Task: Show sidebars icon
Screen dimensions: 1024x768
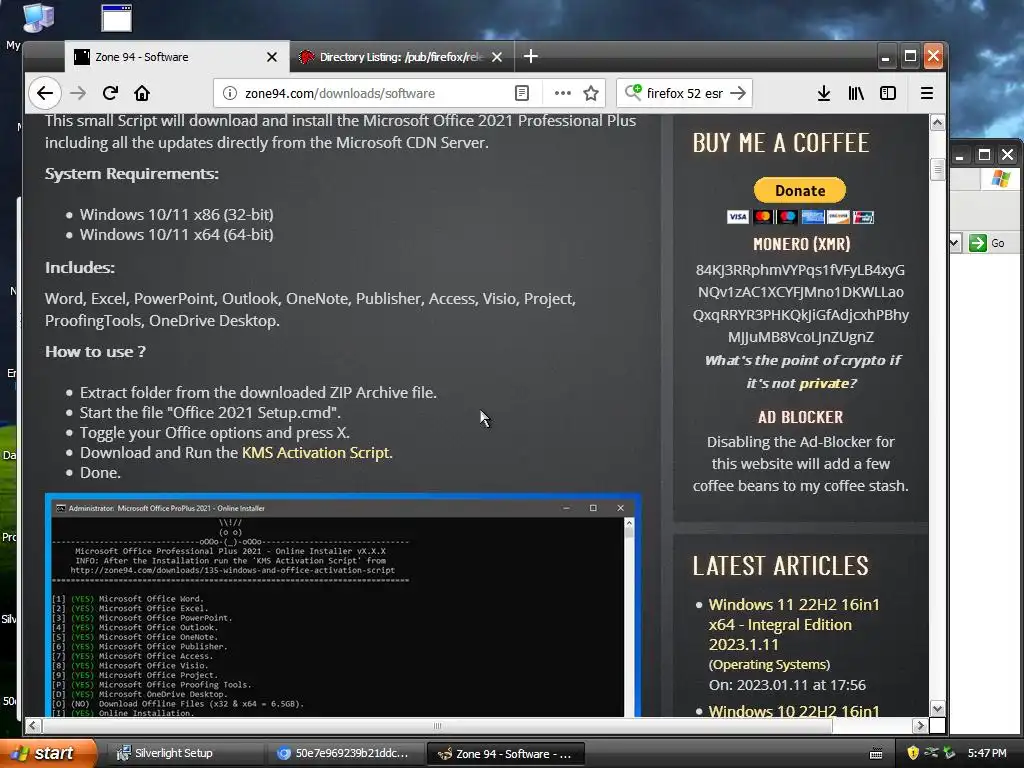Action: click(888, 93)
